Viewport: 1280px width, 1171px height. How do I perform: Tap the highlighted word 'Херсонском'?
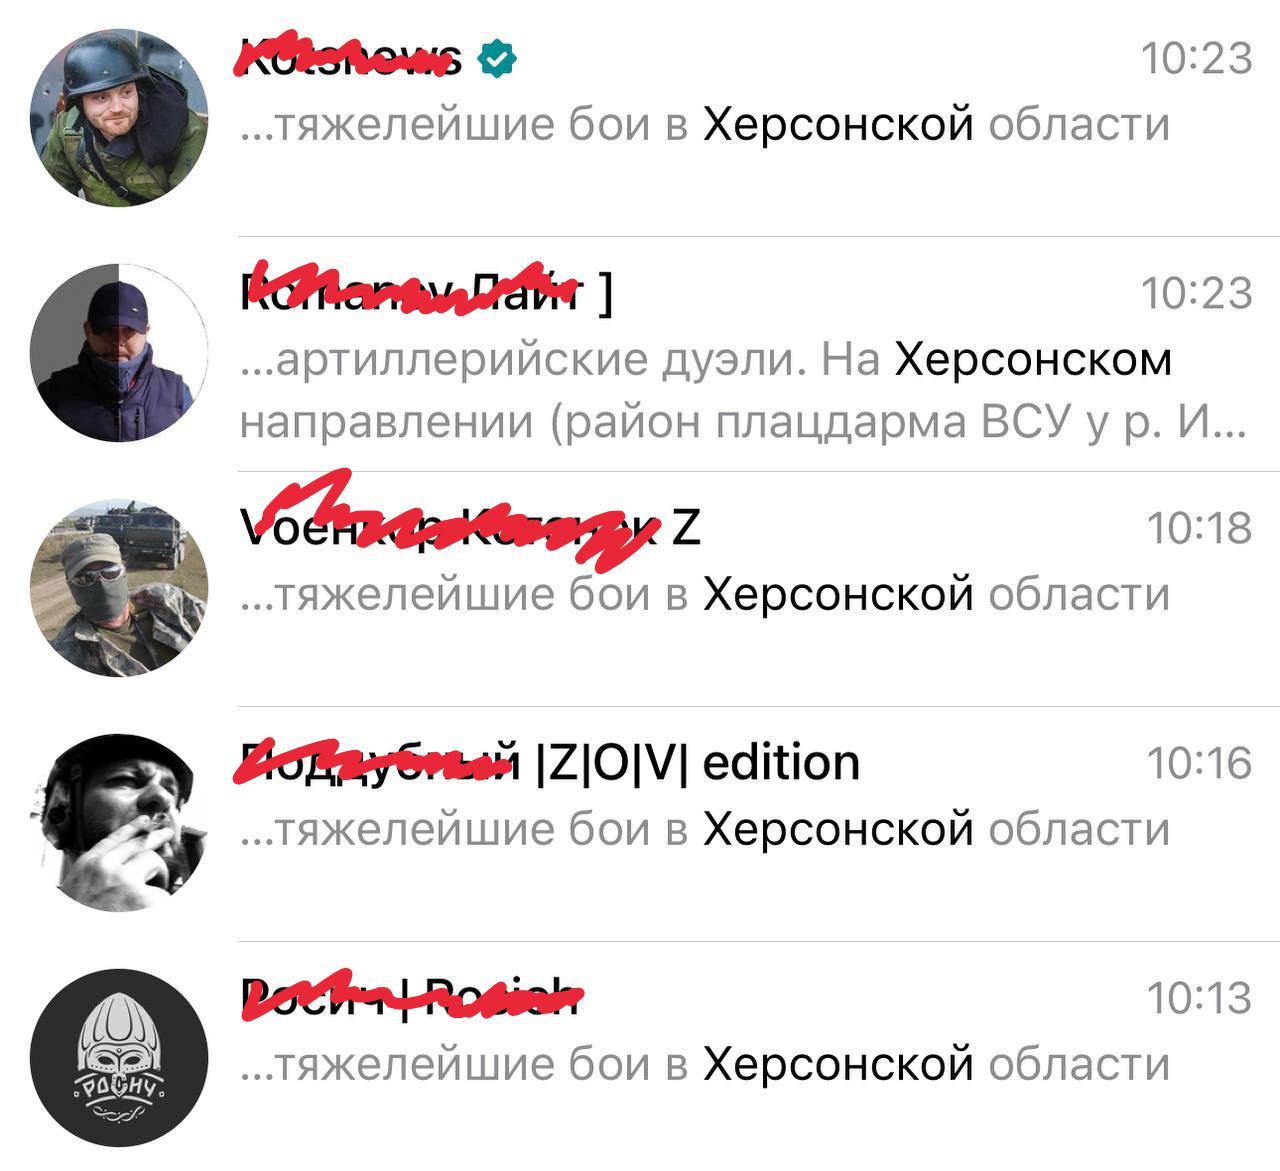tap(1033, 360)
